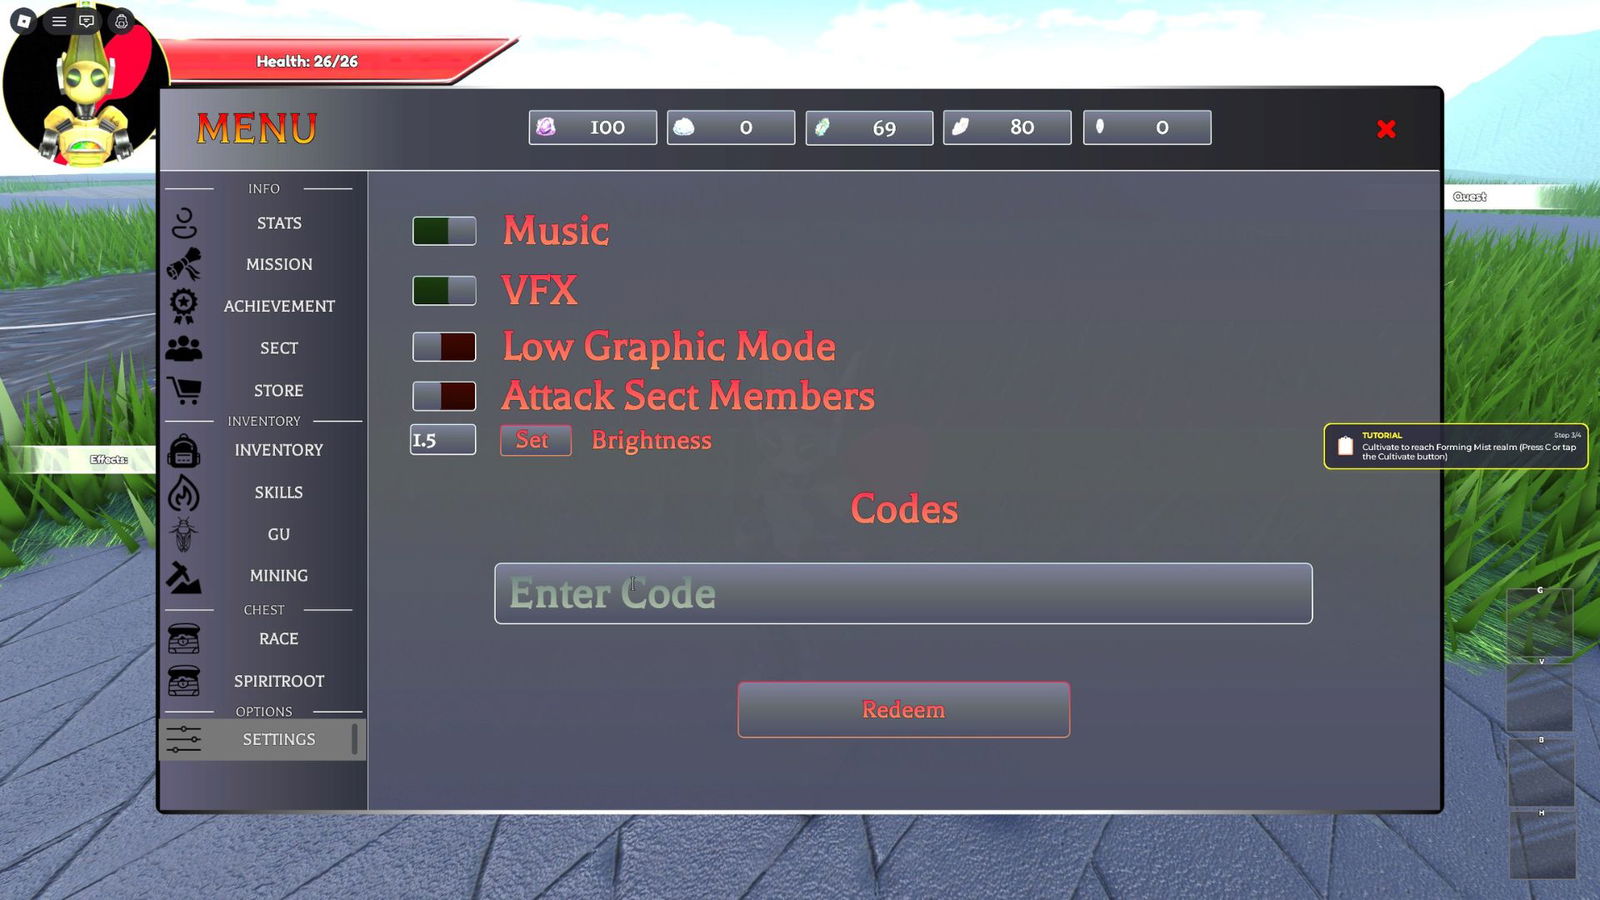Screen dimensions: 1600x900
Task: Click the Enter Code input field
Action: coord(902,594)
